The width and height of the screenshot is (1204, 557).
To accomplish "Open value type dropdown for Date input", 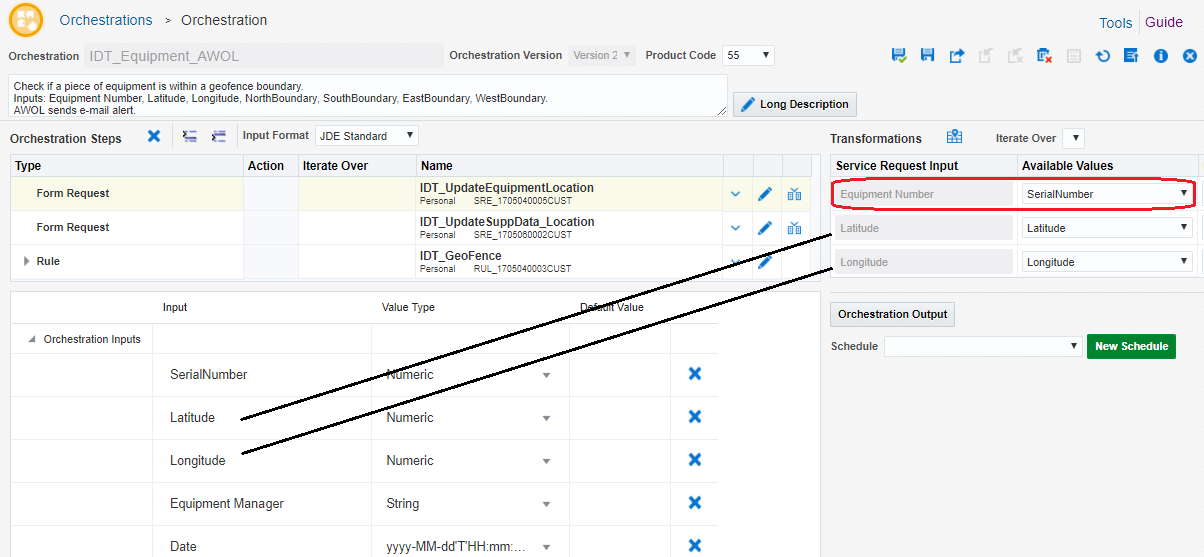I will point(547,547).
